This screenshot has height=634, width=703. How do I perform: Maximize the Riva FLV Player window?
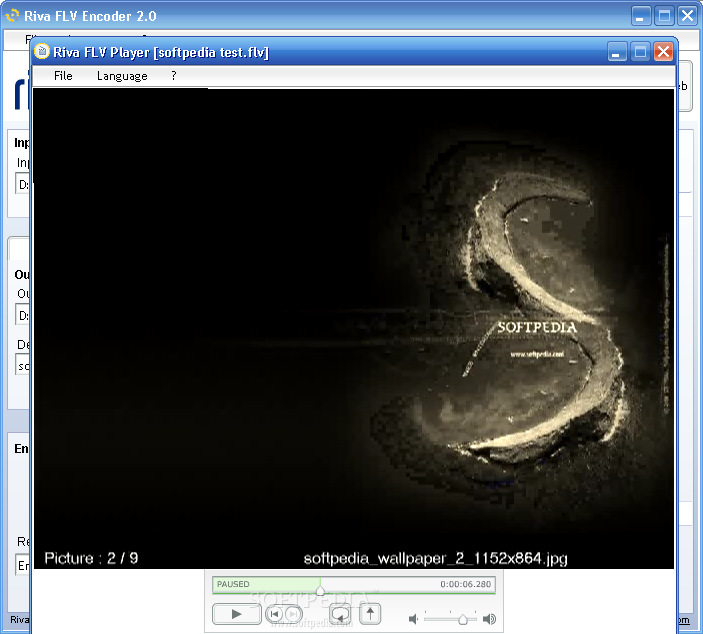click(x=640, y=52)
